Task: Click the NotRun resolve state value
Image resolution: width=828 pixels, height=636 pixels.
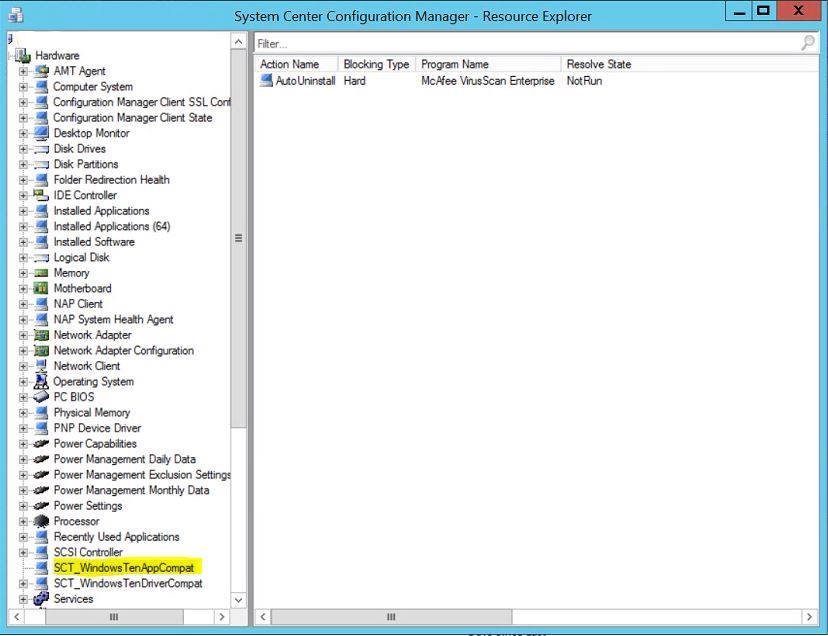Action: [585, 81]
